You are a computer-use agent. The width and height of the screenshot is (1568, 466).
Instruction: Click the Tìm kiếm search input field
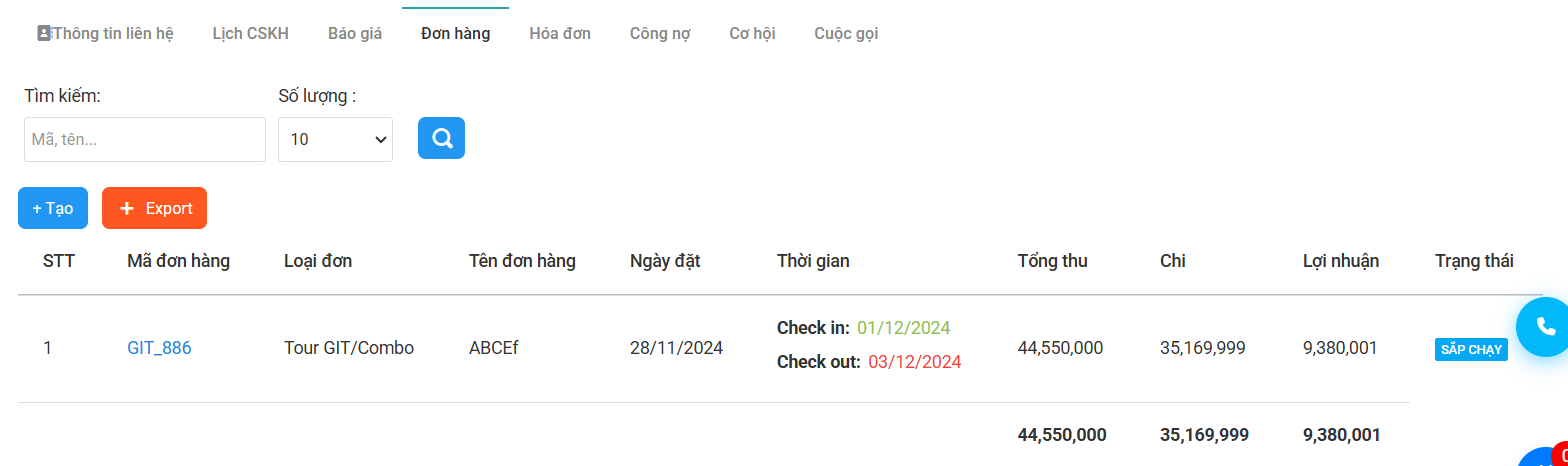145,139
